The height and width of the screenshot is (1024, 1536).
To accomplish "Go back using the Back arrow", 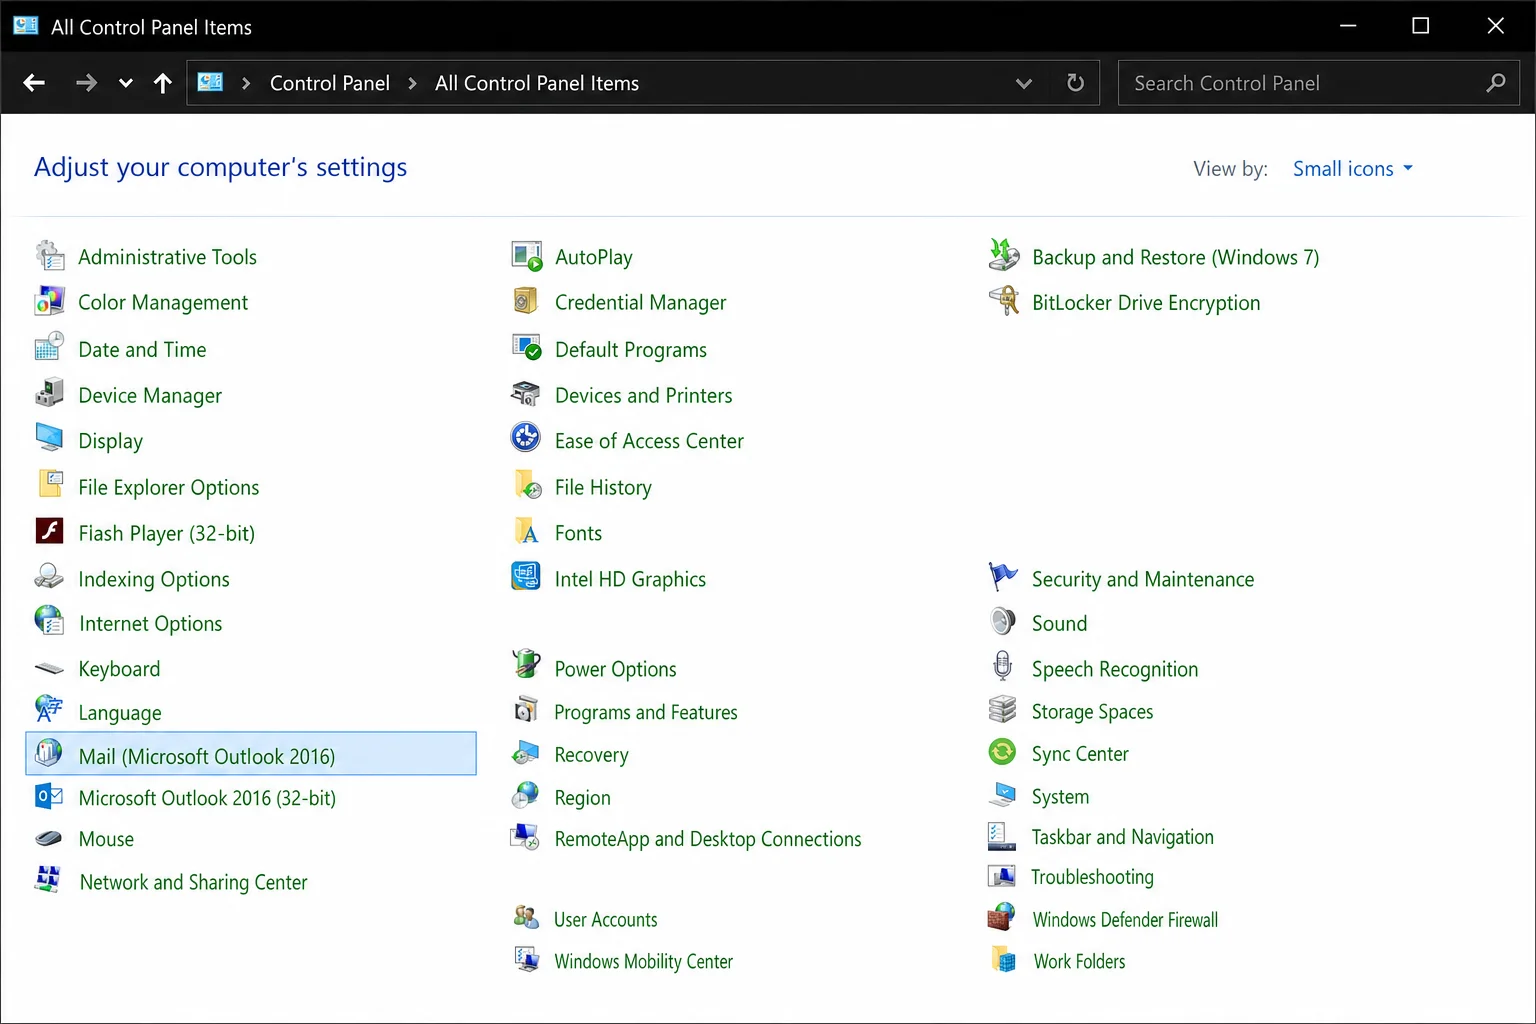I will point(34,83).
